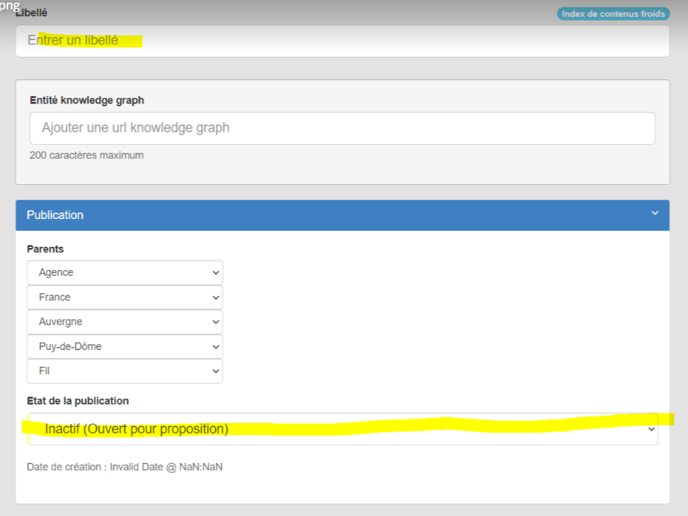688x516 pixels.
Task: Open the Agence parent dropdown
Action: coord(125,272)
